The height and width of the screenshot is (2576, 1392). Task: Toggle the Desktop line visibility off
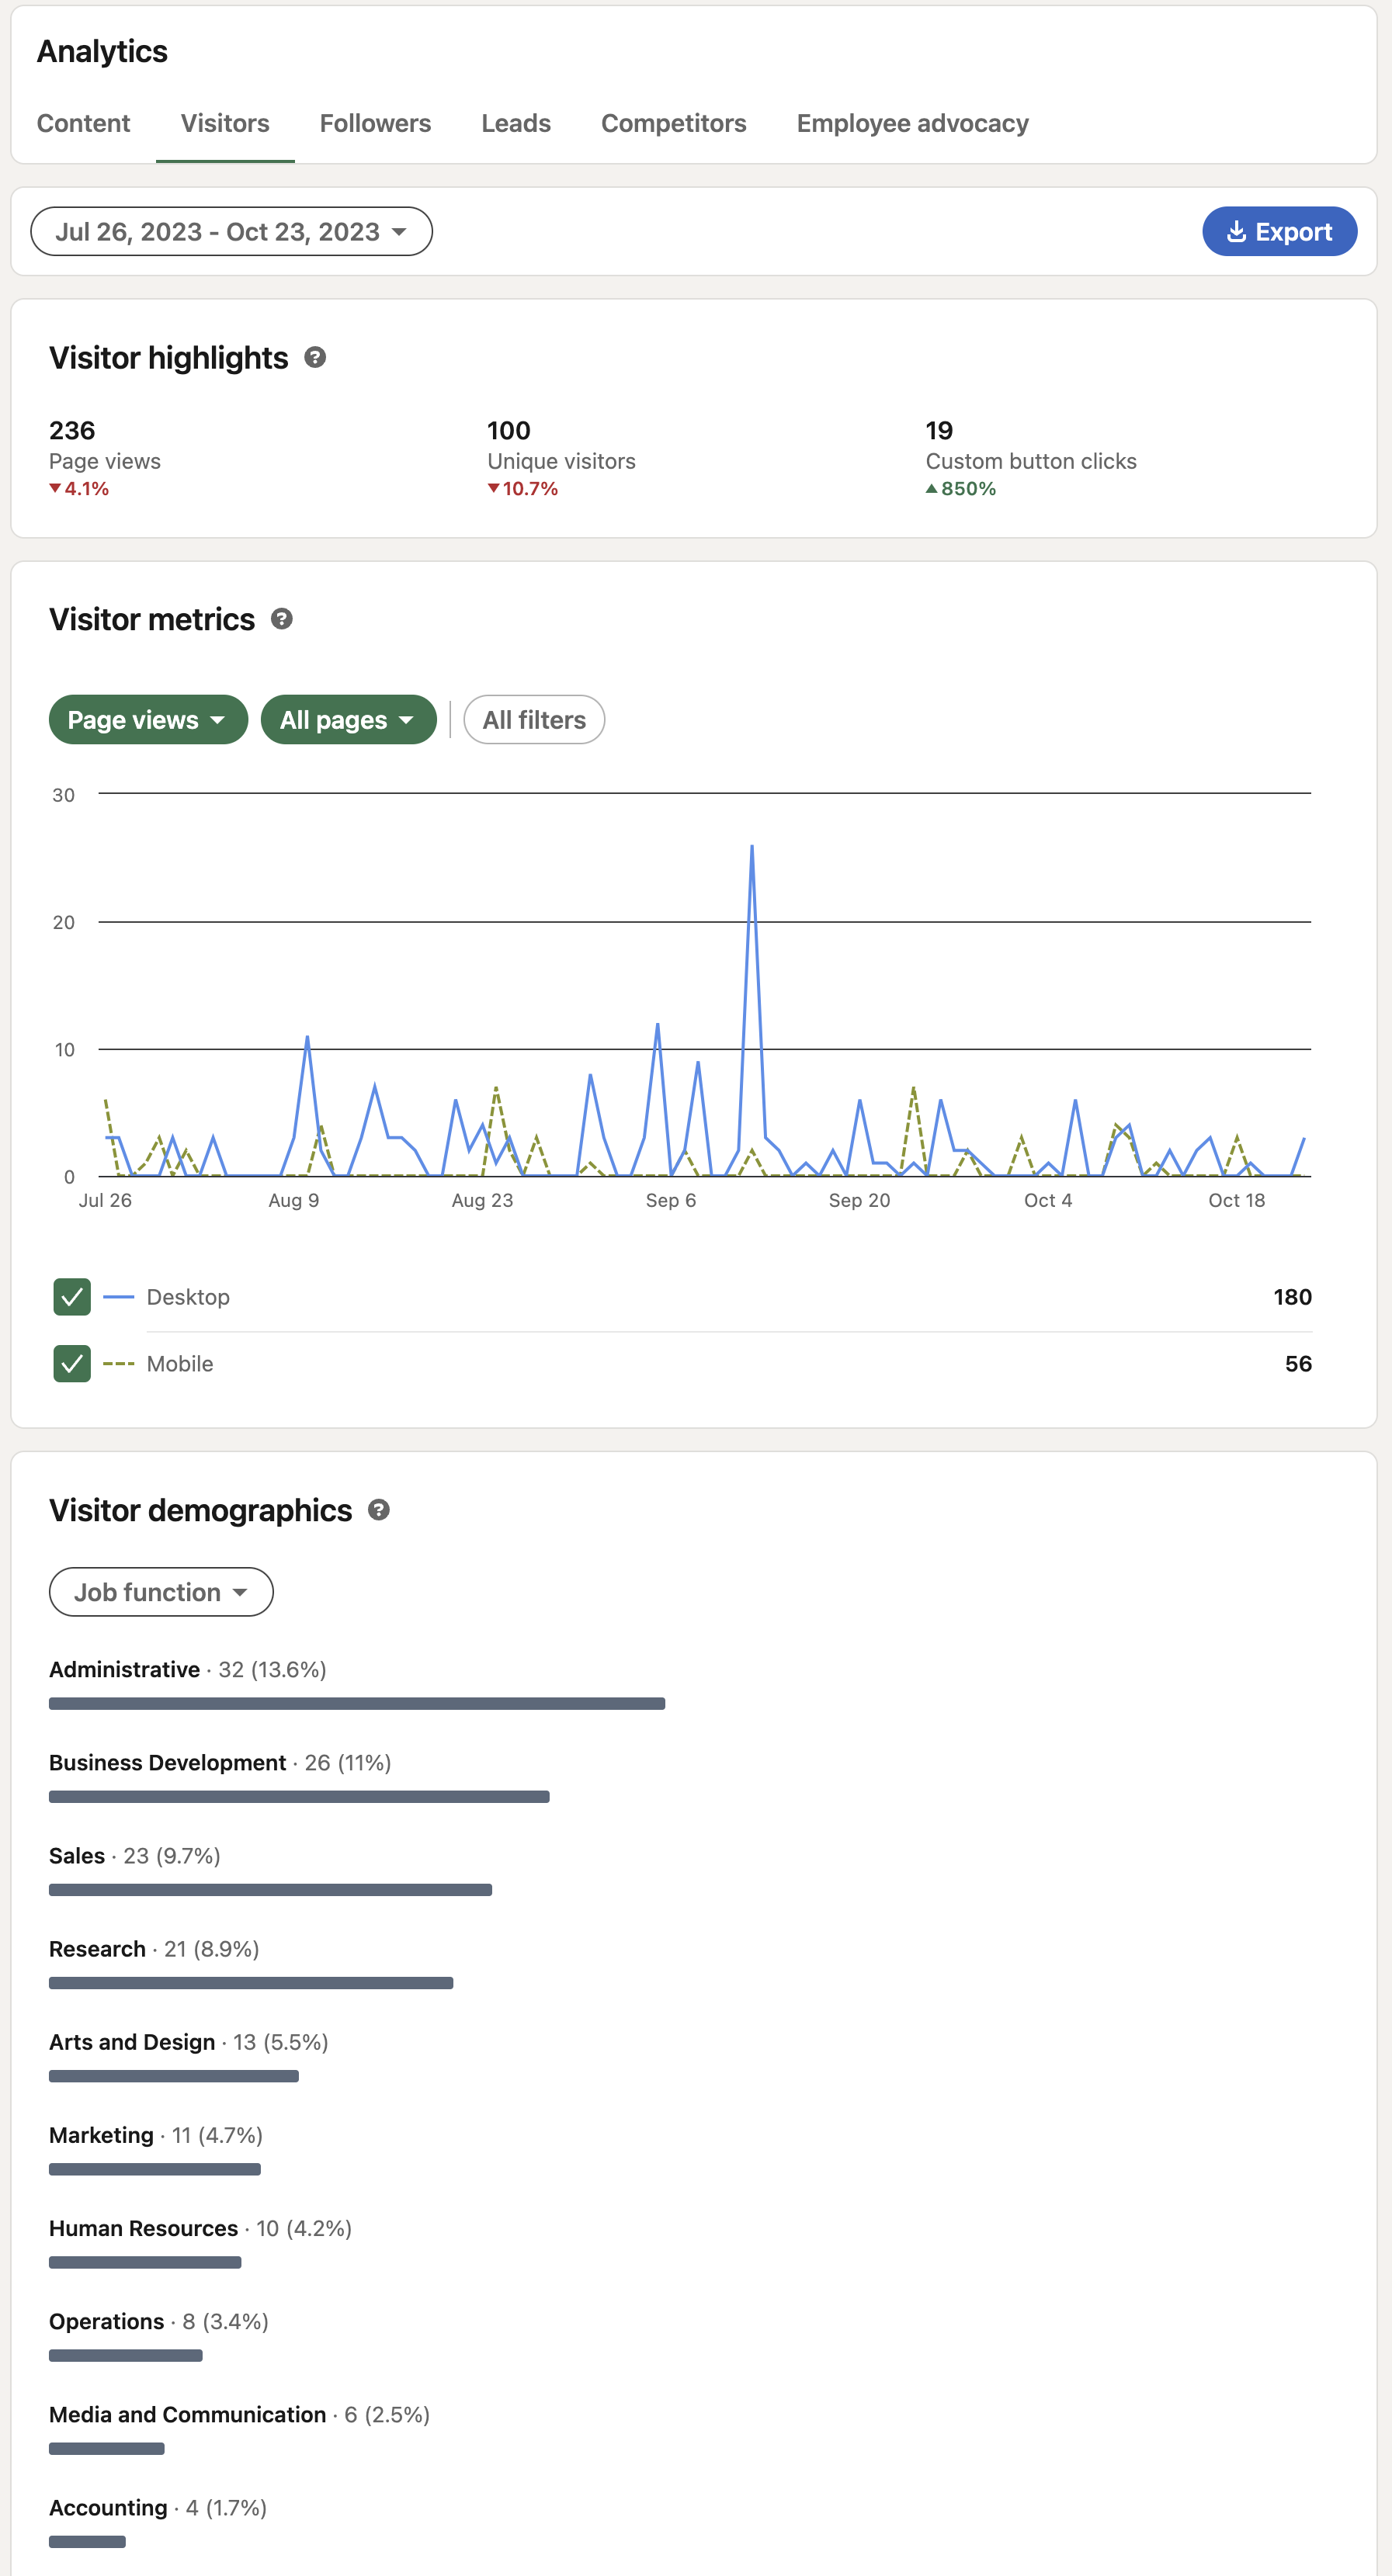[71, 1296]
